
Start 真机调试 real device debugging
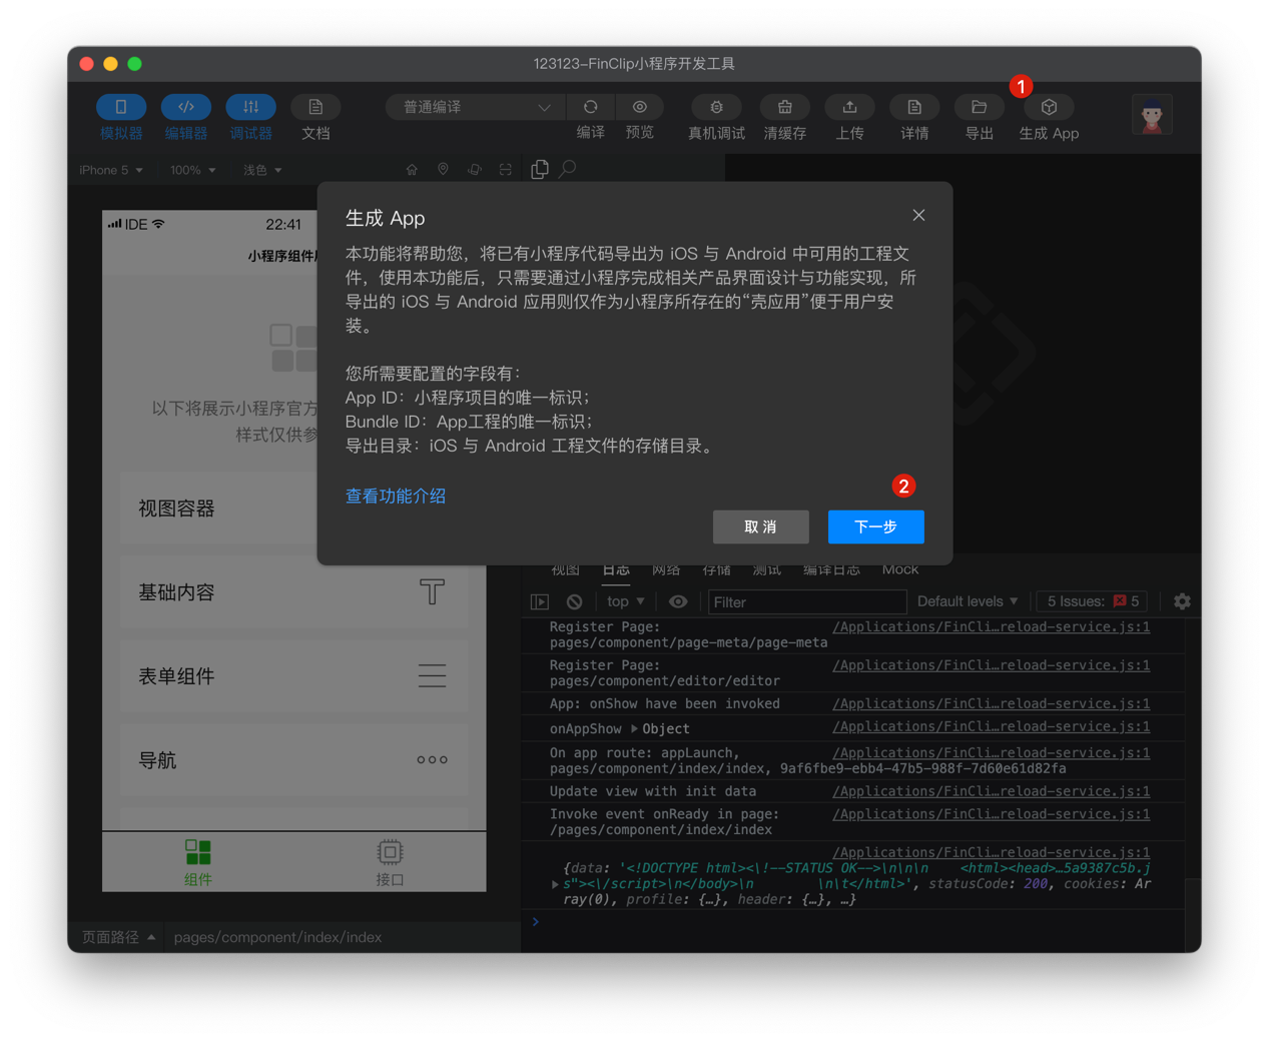716,107
